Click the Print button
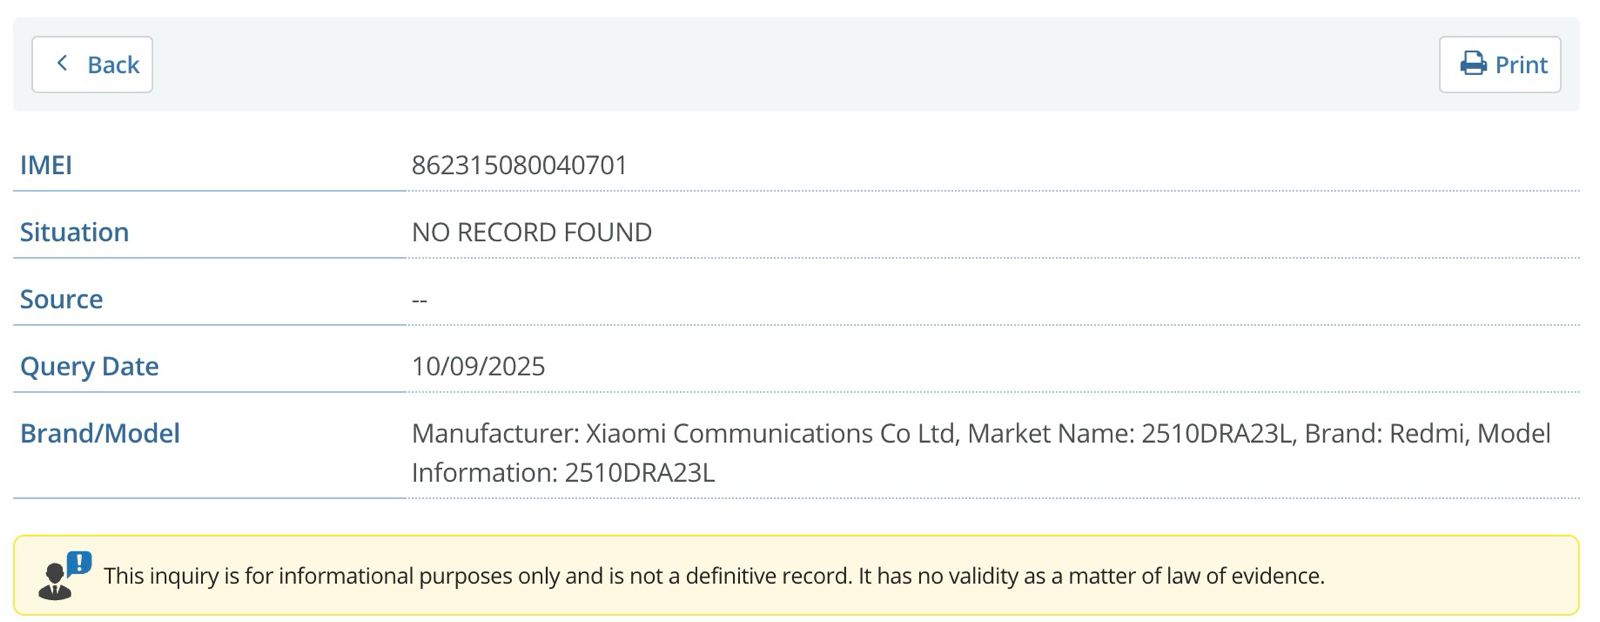Viewport: 1600px width, 622px height. coord(1499,65)
